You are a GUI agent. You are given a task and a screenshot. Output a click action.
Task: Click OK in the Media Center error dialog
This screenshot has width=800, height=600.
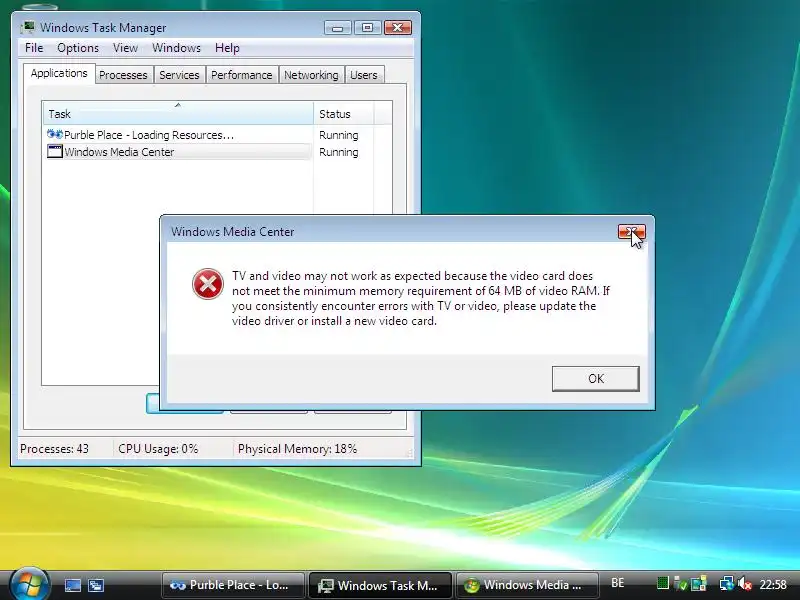595,379
